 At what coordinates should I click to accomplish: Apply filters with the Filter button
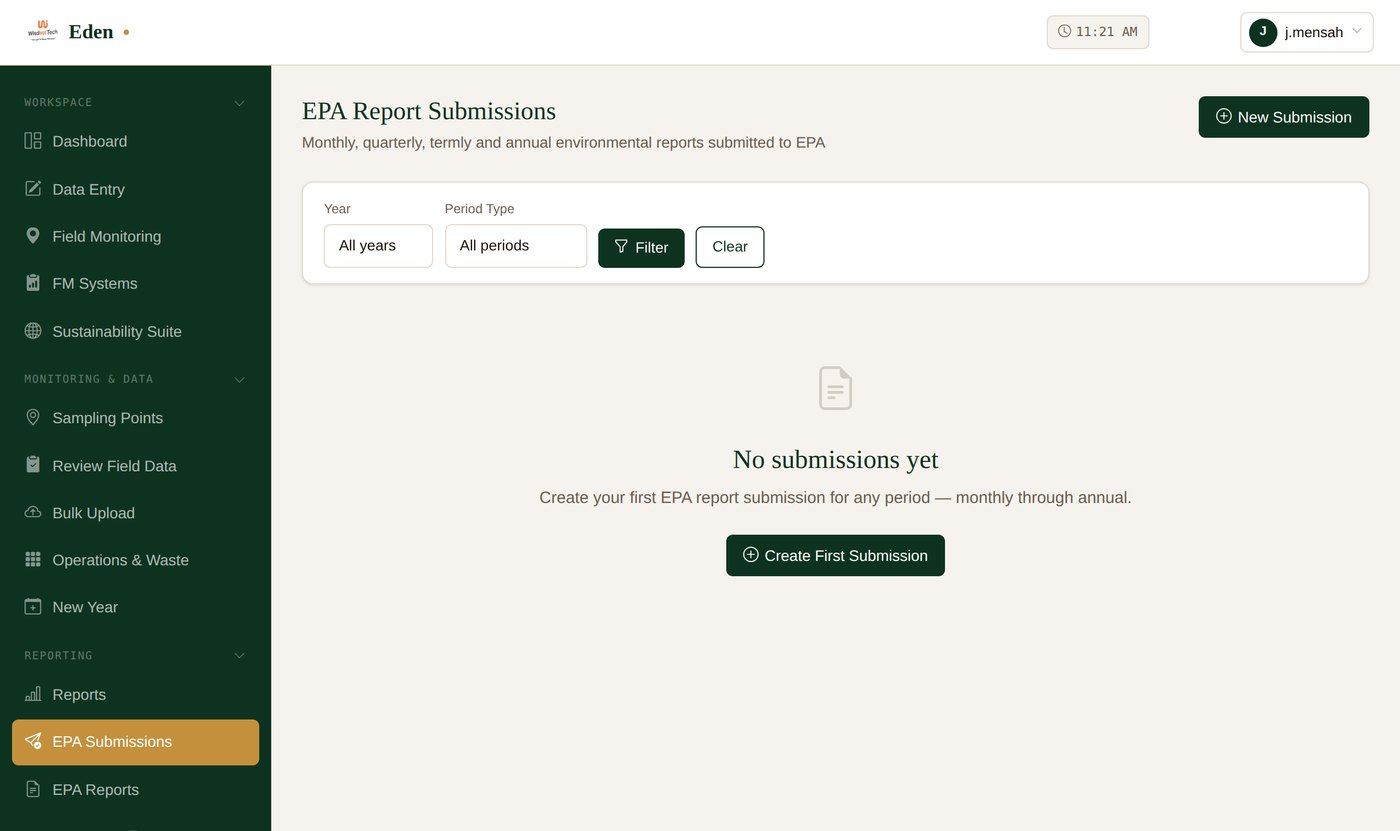(641, 247)
